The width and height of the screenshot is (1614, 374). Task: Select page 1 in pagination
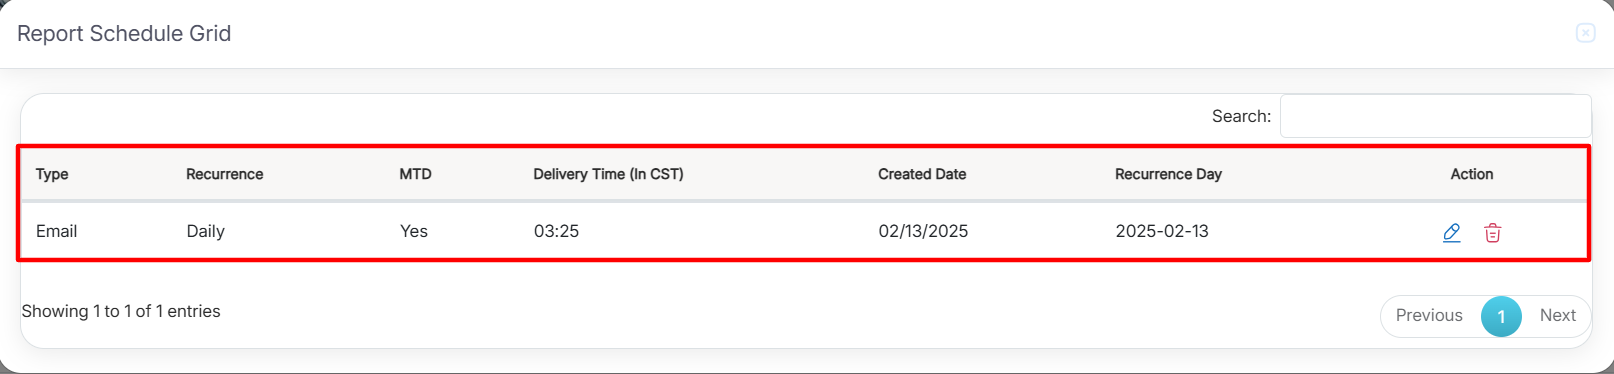[x=1501, y=316]
